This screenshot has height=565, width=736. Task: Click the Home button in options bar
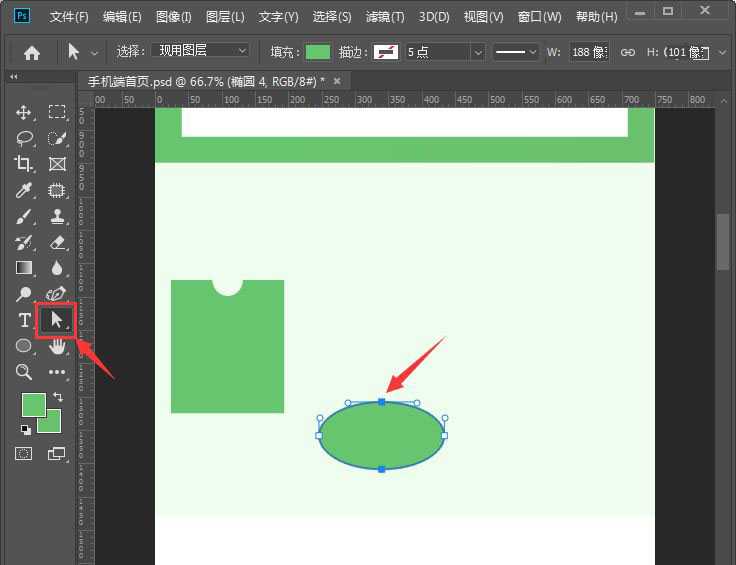tap(32, 52)
